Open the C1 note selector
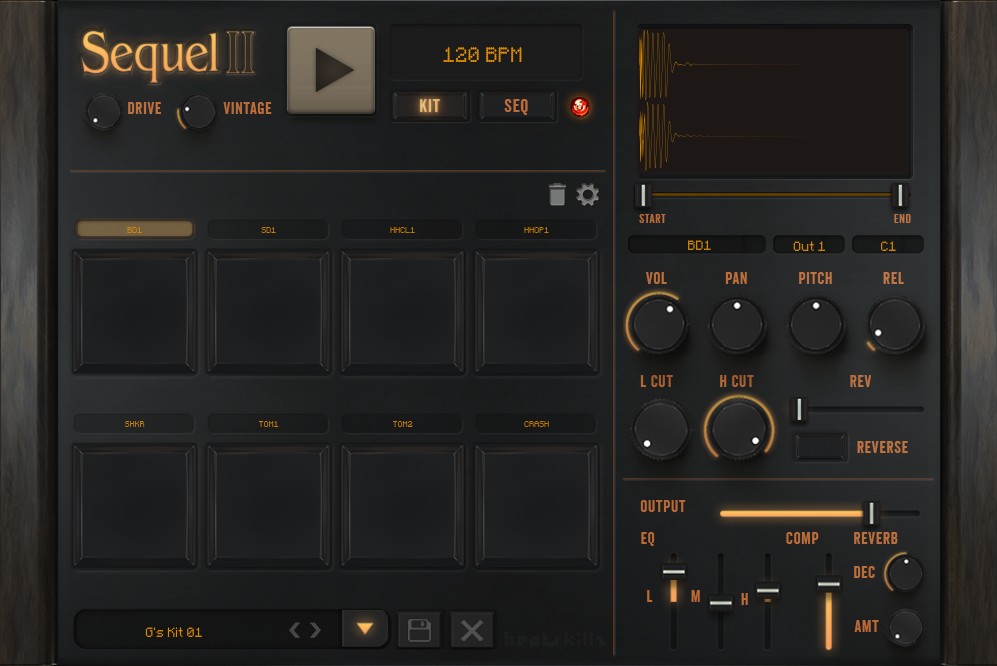 coord(888,245)
